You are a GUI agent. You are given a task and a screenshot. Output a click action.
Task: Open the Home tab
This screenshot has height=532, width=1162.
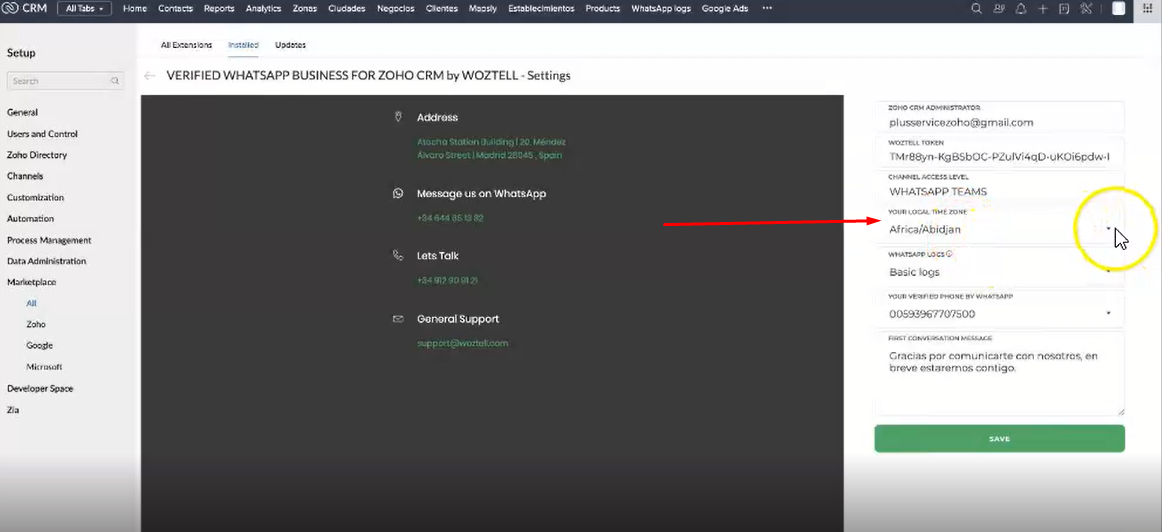click(135, 9)
